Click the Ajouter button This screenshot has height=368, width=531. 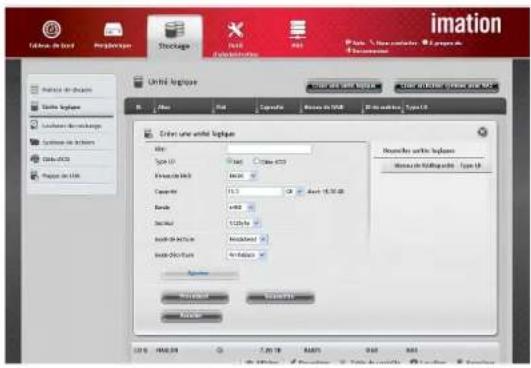point(200,273)
